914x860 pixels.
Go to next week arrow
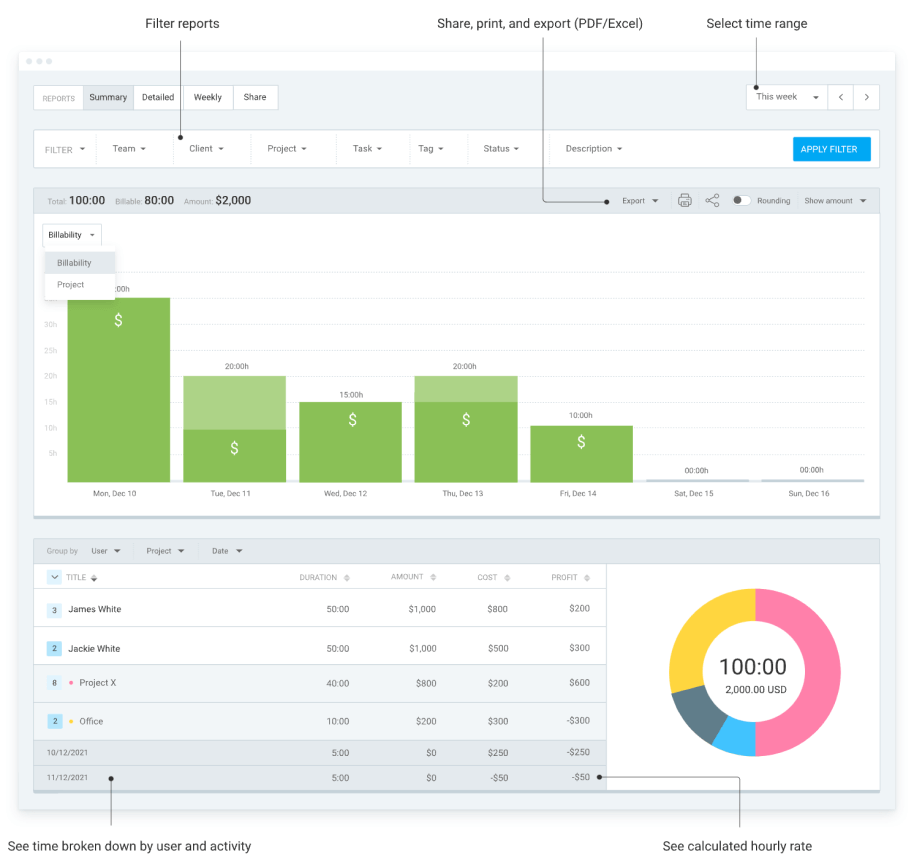coord(867,97)
